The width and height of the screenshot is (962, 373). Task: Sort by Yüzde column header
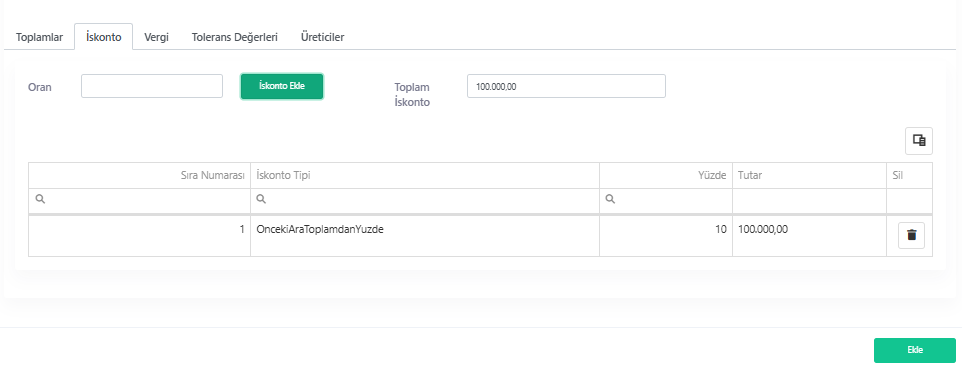click(666, 175)
